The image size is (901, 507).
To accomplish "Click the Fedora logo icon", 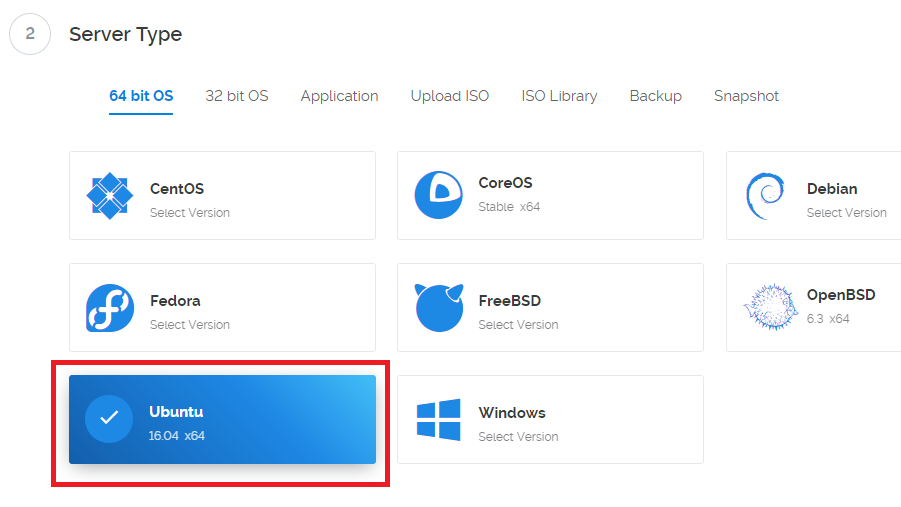I will [110, 308].
